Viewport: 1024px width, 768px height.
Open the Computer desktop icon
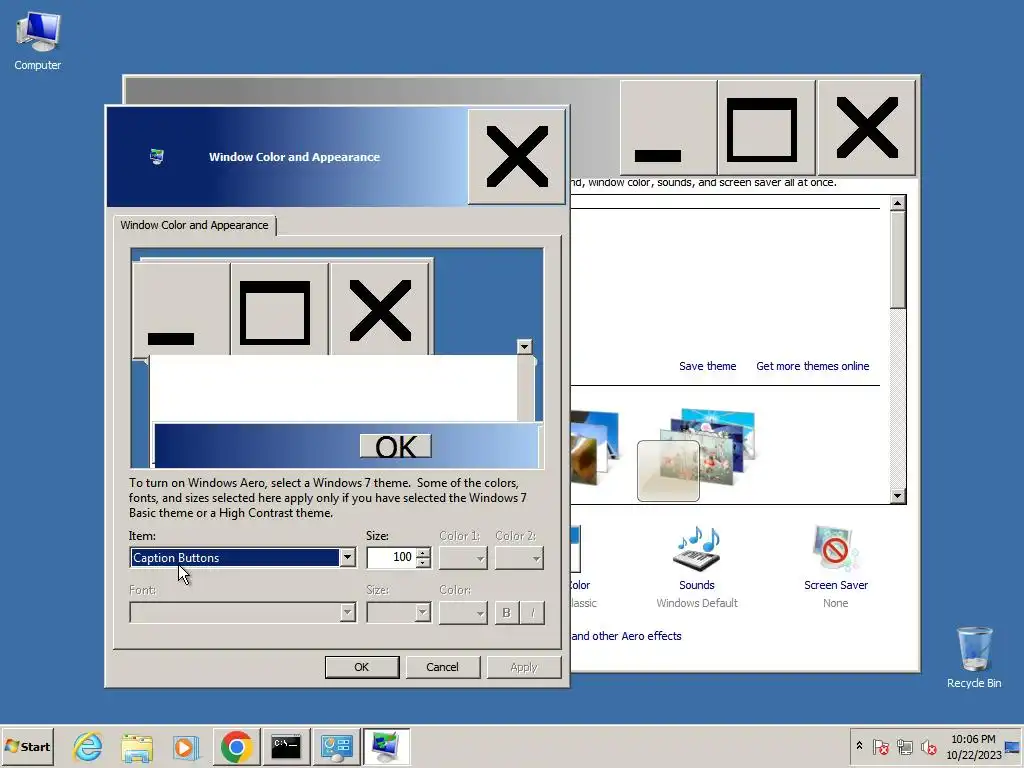37,40
